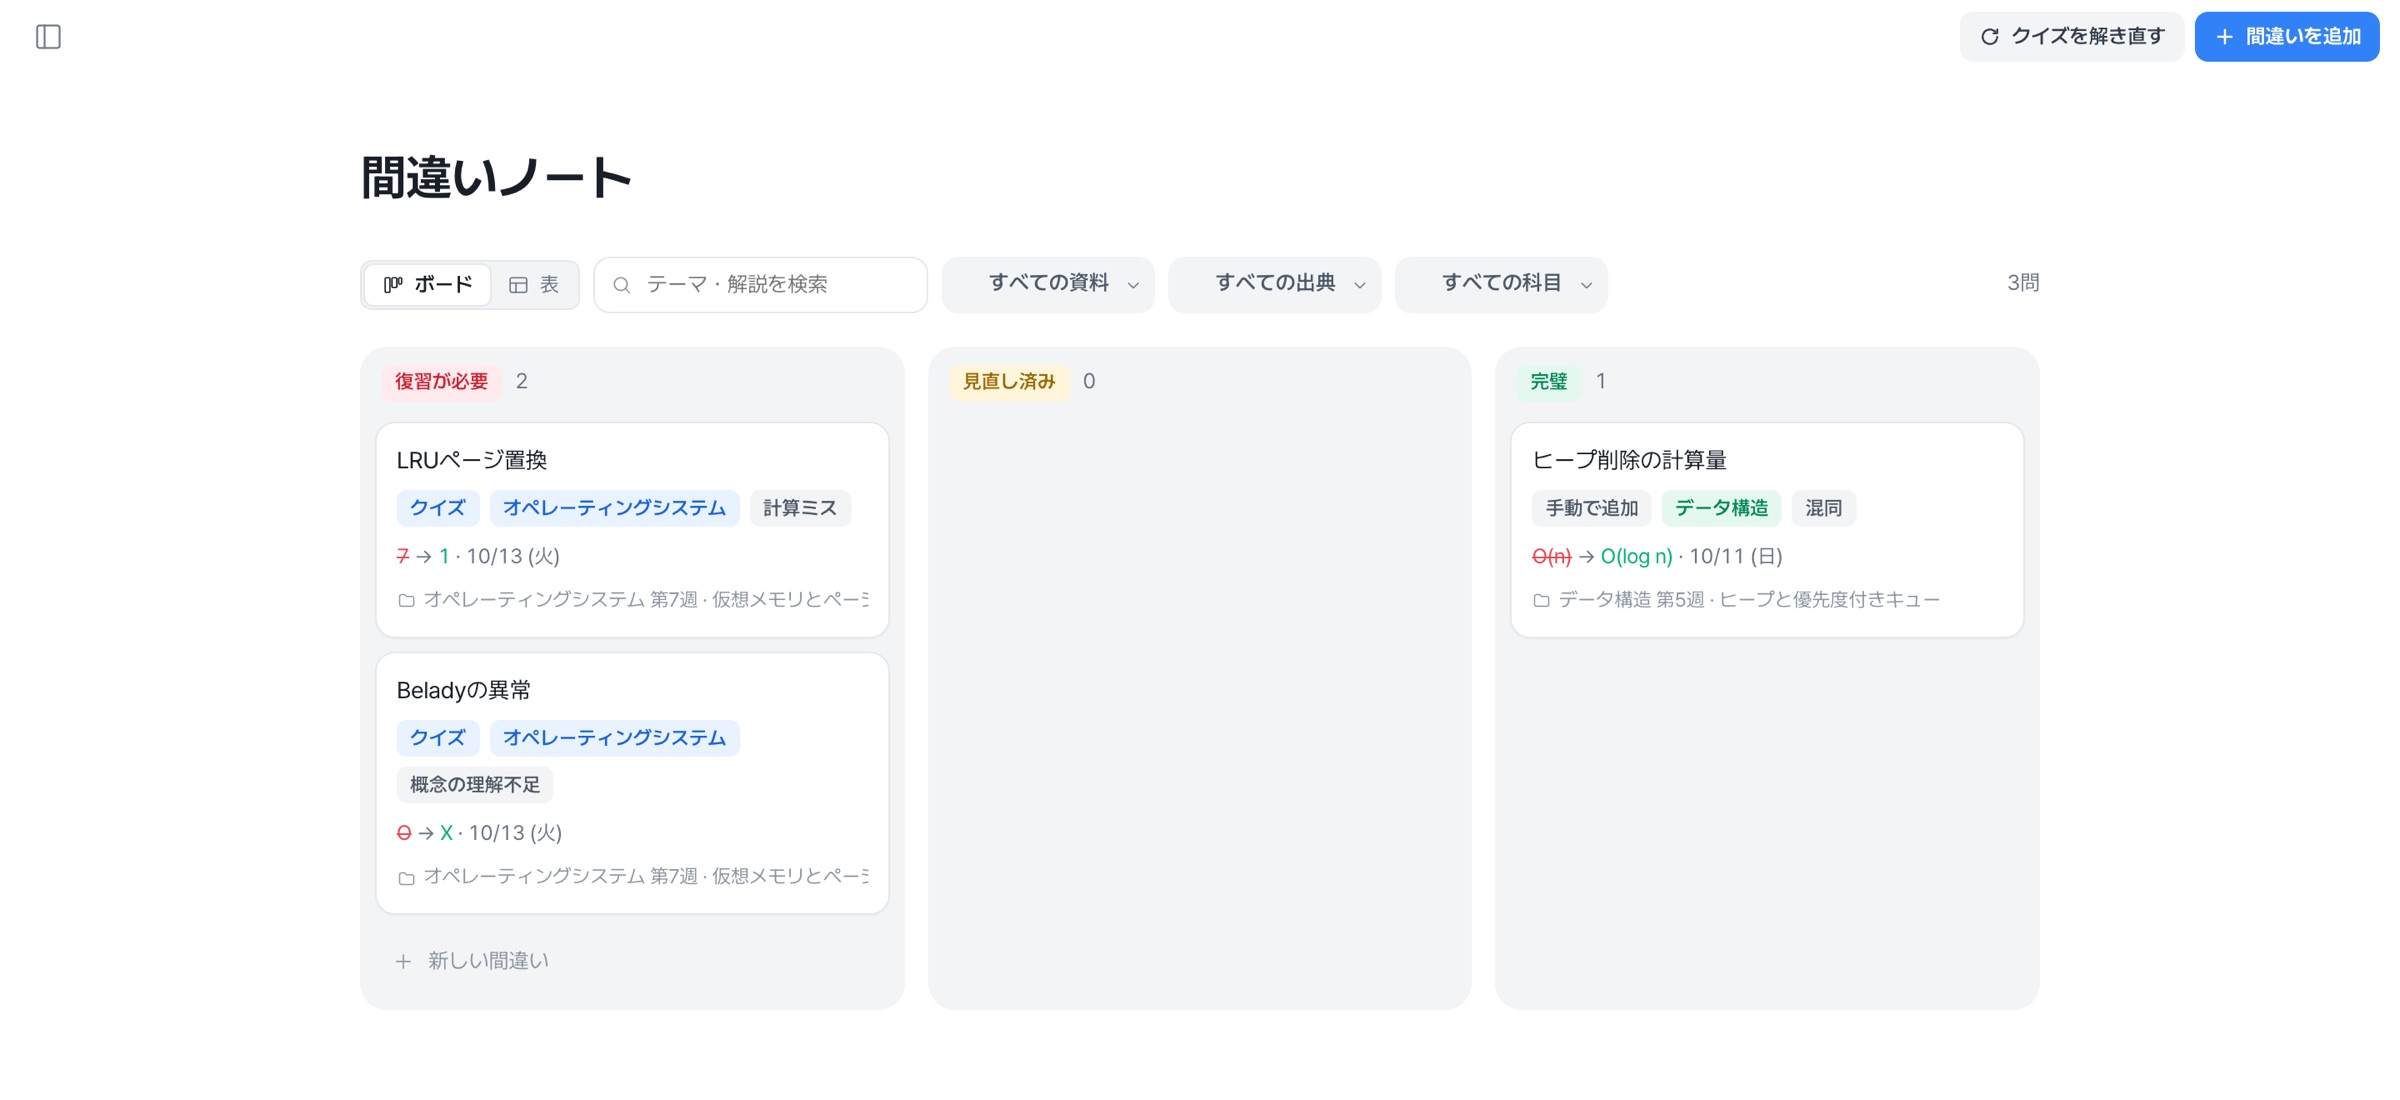Click the O(log n) corrected answer
The height and width of the screenshot is (1100, 2400).
pyautogui.click(x=1636, y=556)
